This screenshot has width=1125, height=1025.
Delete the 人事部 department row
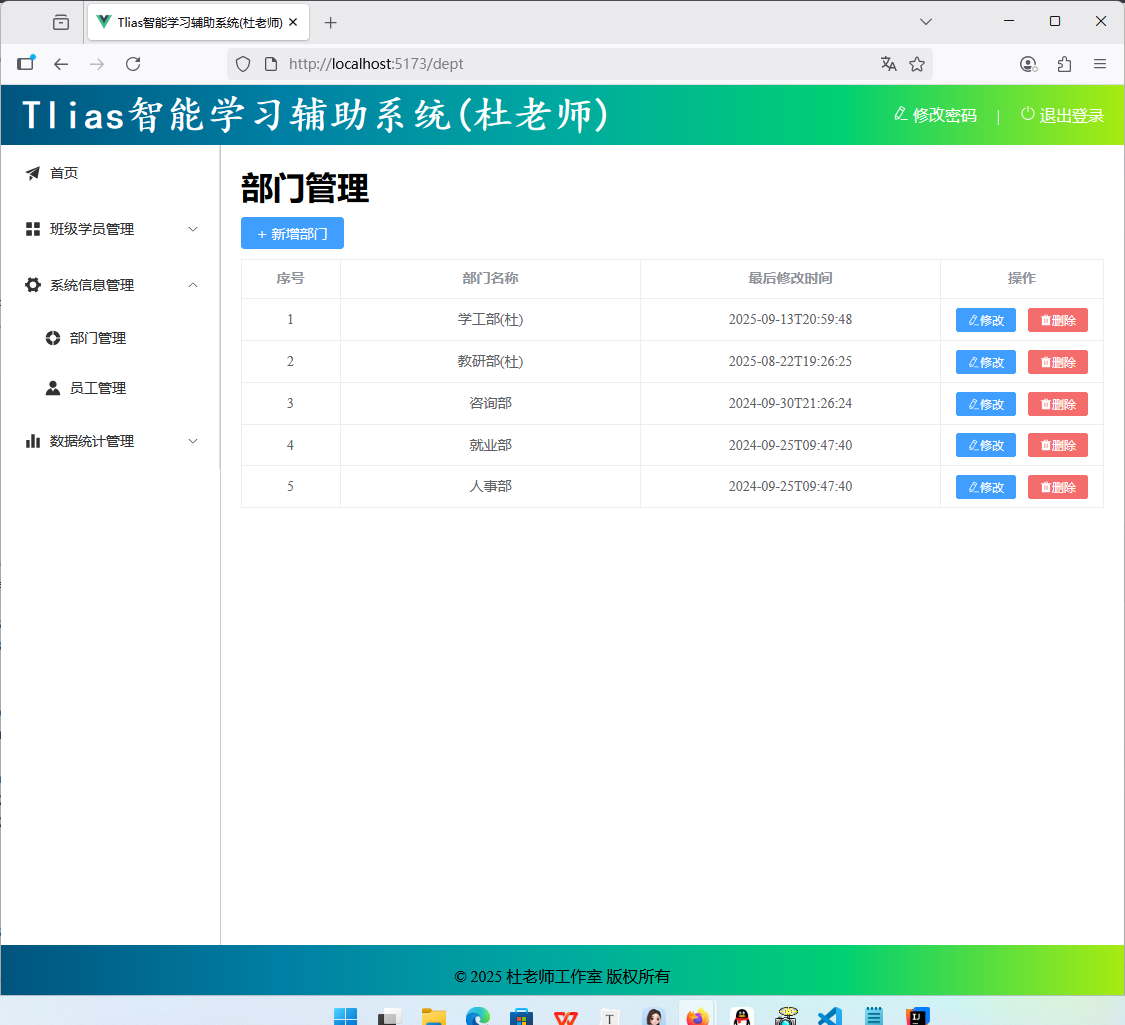(x=1057, y=487)
